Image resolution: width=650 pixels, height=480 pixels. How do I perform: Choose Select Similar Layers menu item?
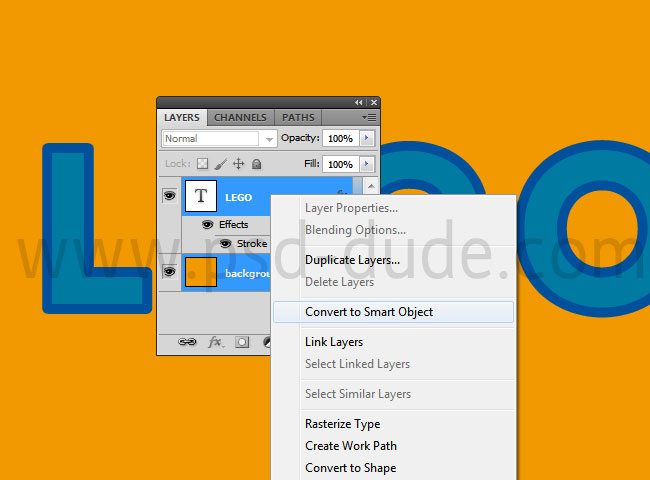(x=393, y=394)
